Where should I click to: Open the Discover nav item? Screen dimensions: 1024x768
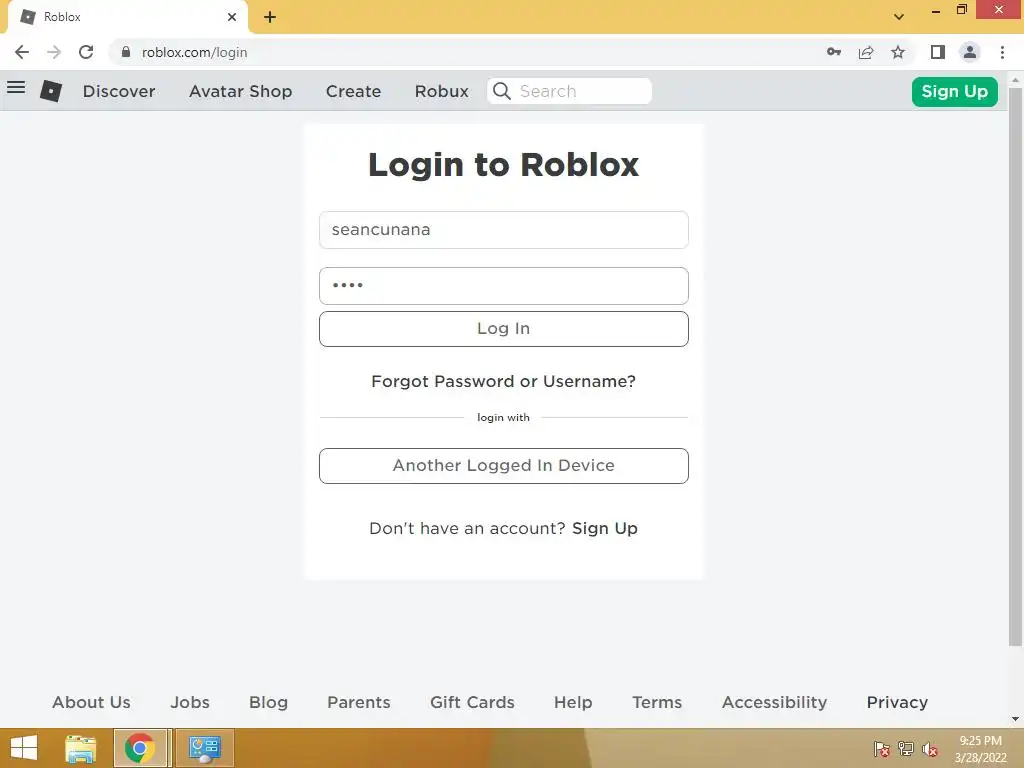[x=119, y=91]
